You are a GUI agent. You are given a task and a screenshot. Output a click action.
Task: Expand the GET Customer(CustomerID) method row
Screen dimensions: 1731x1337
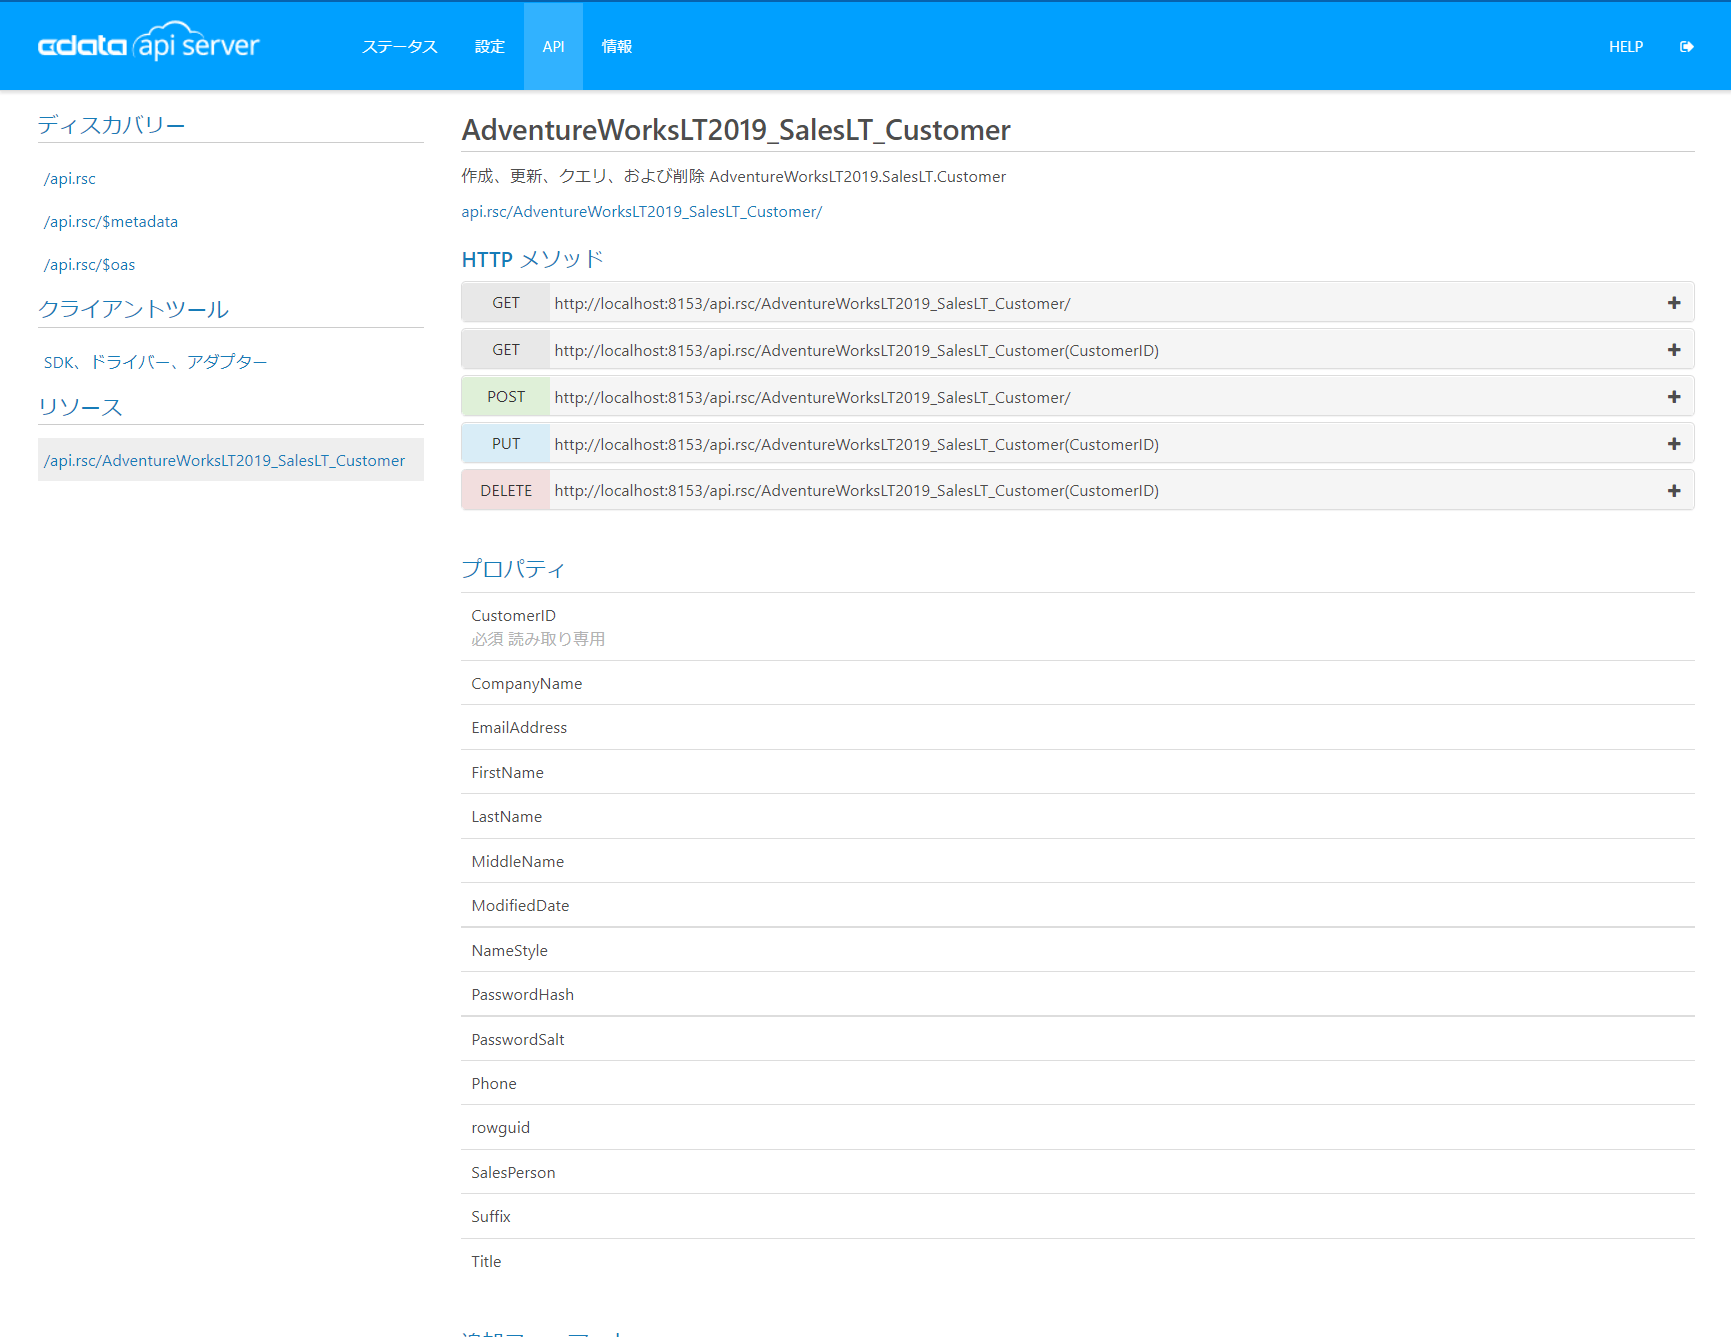click(1077, 350)
